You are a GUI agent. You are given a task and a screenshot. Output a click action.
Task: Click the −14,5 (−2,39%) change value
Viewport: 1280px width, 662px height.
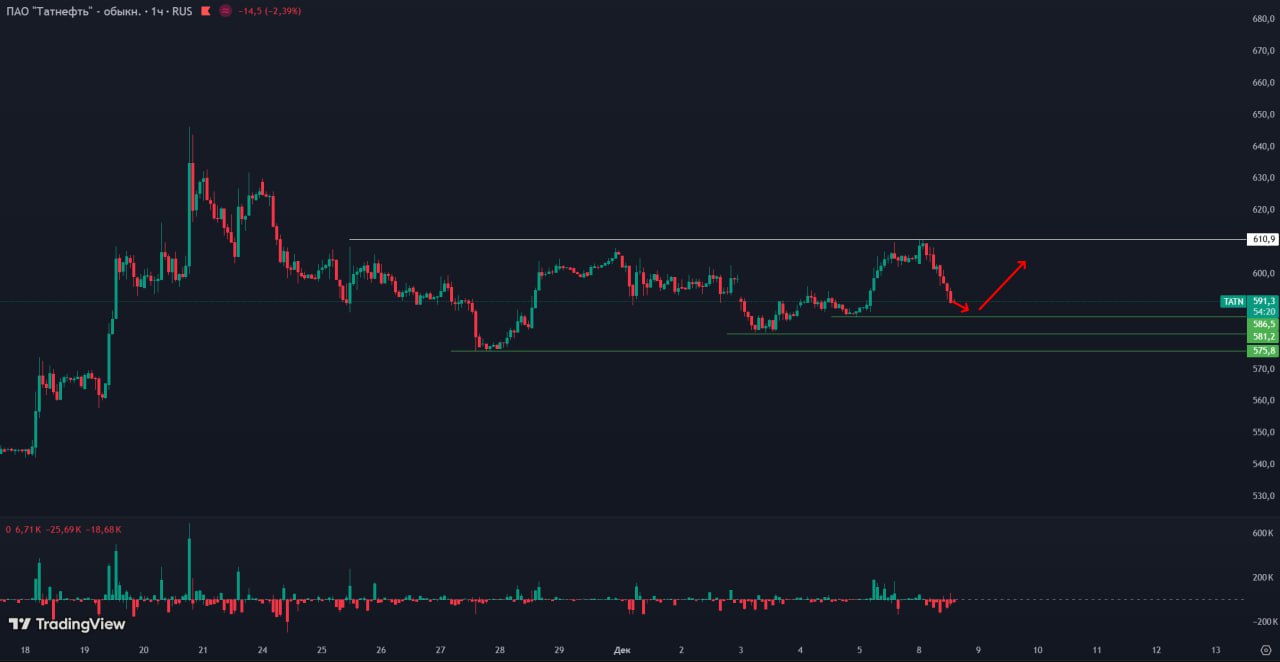tap(270, 11)
